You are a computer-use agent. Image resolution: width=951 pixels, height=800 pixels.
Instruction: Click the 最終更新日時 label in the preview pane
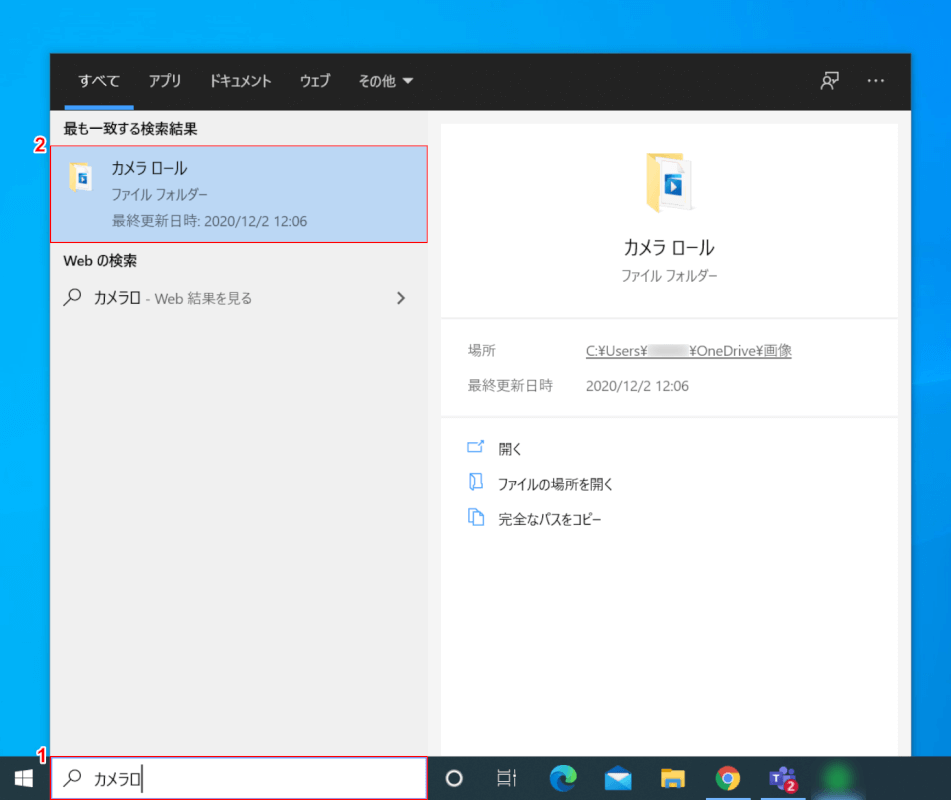[x=510, y=386]
